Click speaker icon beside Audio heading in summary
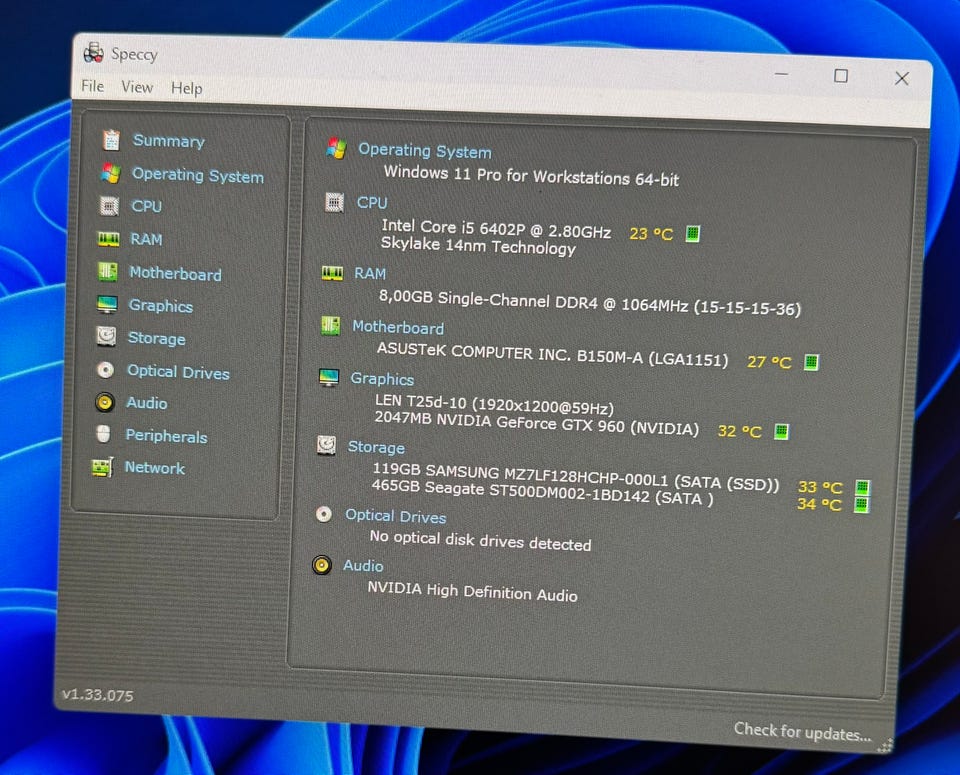 [x=322, y=564]
